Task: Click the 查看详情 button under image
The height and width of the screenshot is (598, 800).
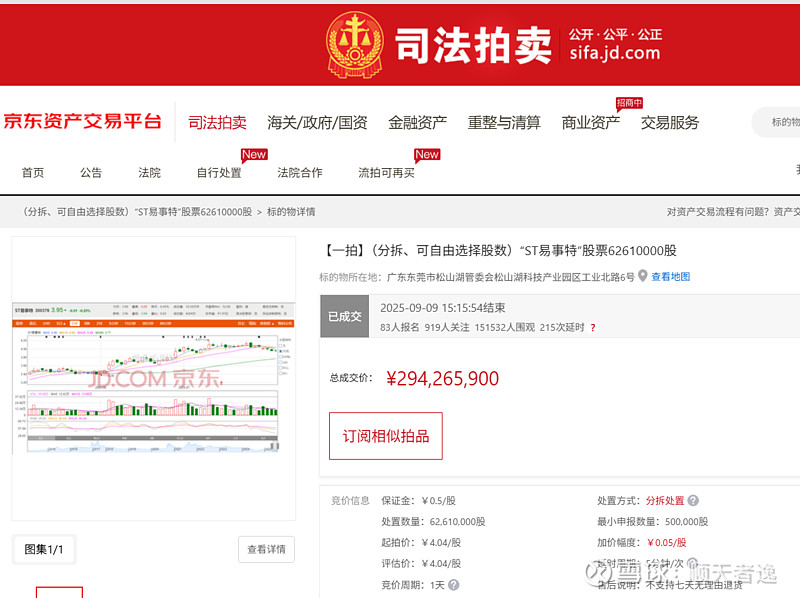Action: click(266, 549)
